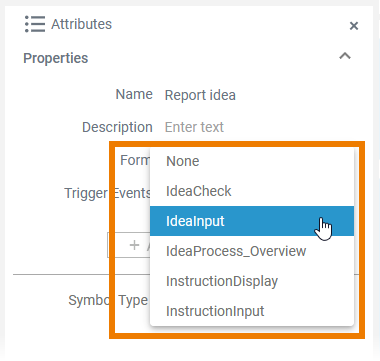Click the plus add button icon
Screen dimensions: 380x361
134,245
